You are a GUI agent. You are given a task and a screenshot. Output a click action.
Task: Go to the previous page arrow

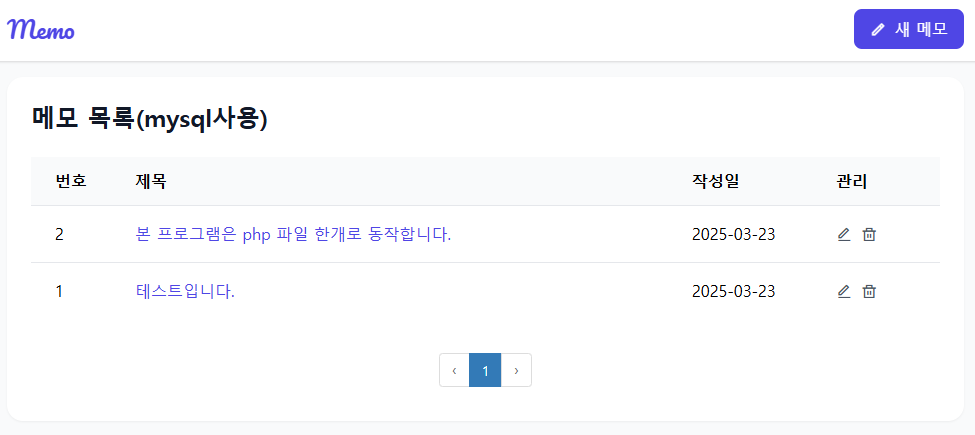click(454, 370)
